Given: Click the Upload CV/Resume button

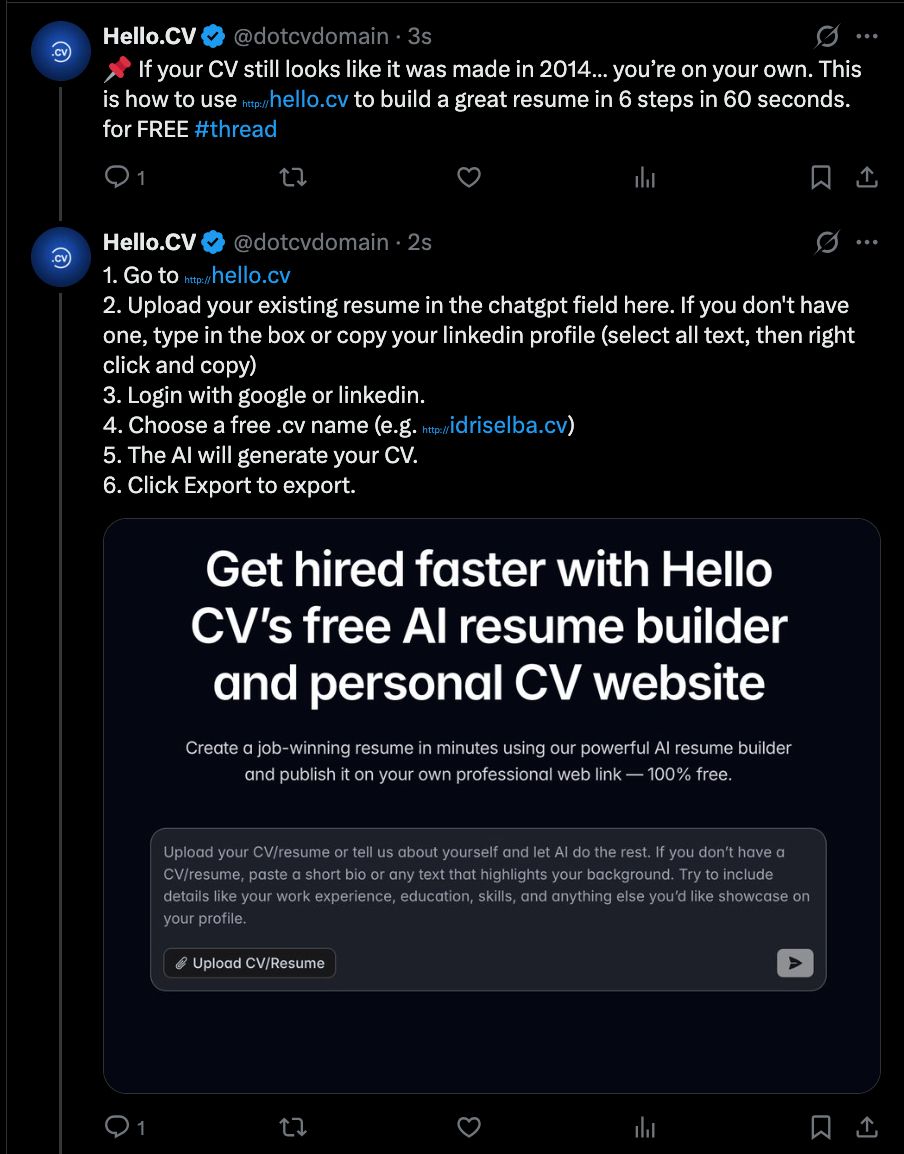Looking at the screenshot, I should 250,963.
